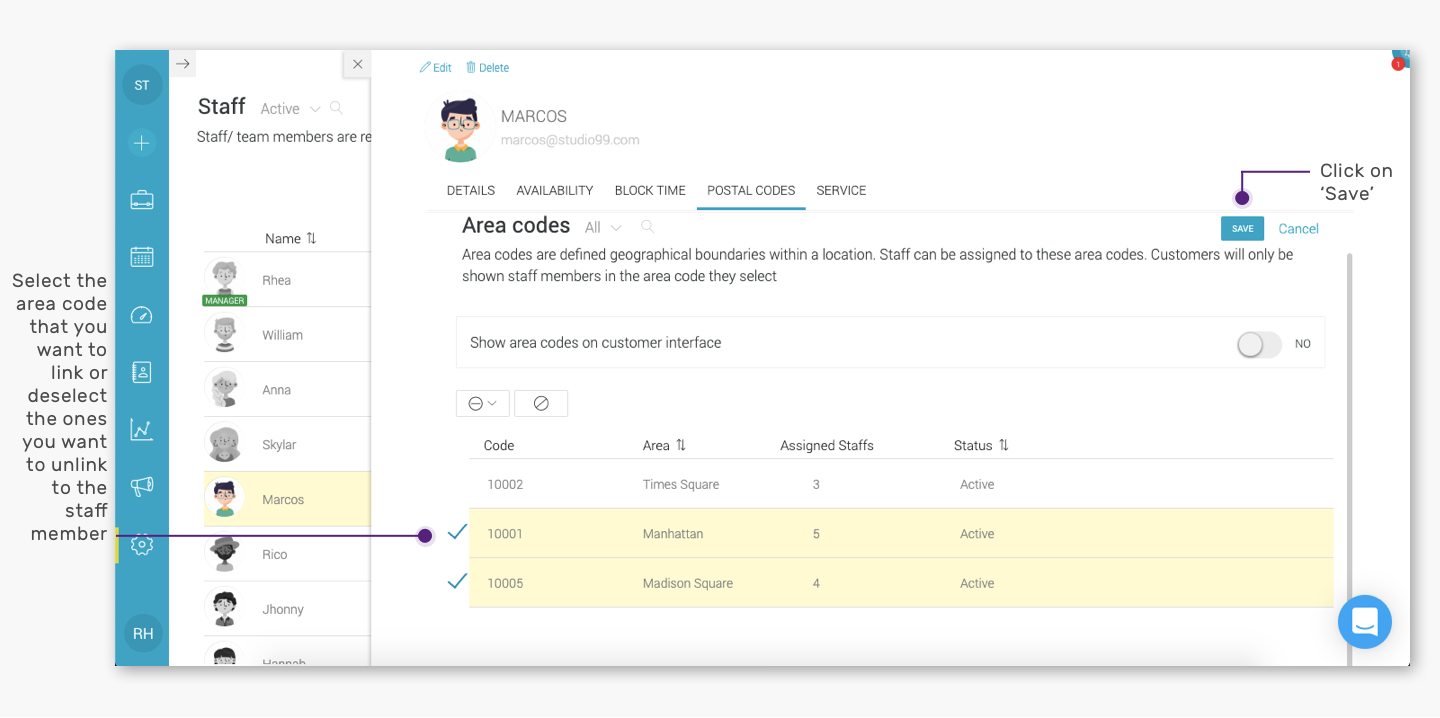Image resolution: width=1440 pixels, height=718 pixels.
Task: Click Edit for staff Marcos
Action: [436, 68]
